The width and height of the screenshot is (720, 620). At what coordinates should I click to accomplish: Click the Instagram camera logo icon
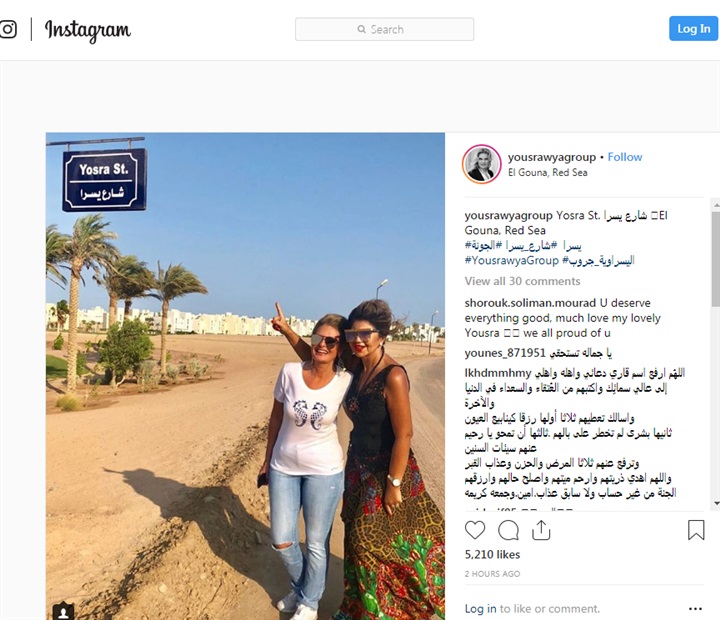click(8, 29)
